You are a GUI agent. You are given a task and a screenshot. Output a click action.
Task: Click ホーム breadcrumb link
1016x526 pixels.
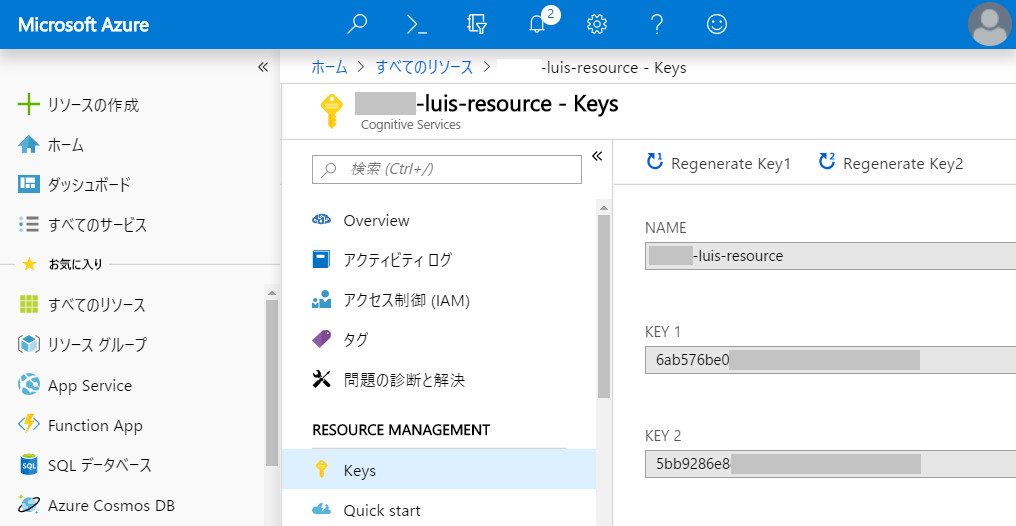pyautogui.click(x=329, y=67)
